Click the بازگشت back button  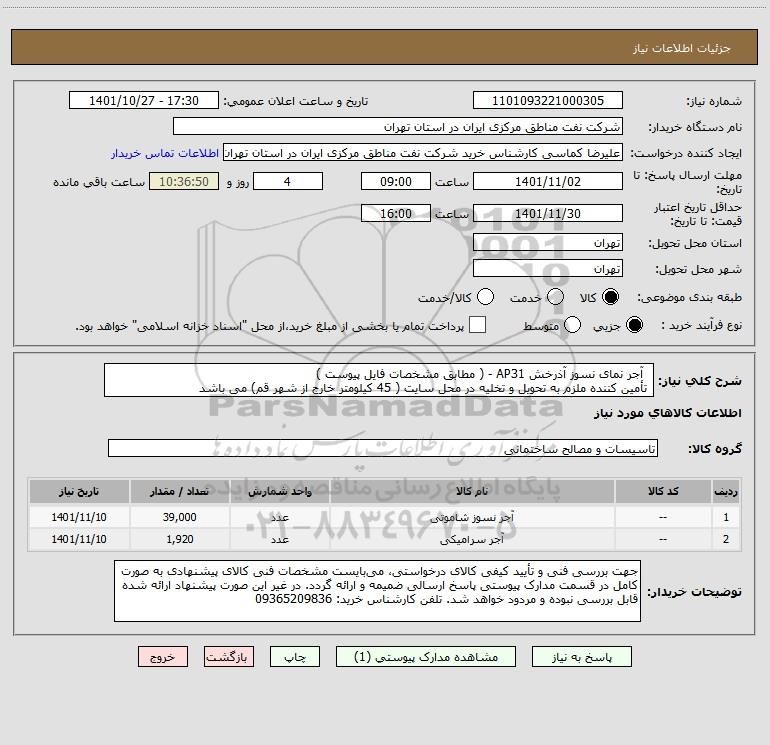coord(229,657)
